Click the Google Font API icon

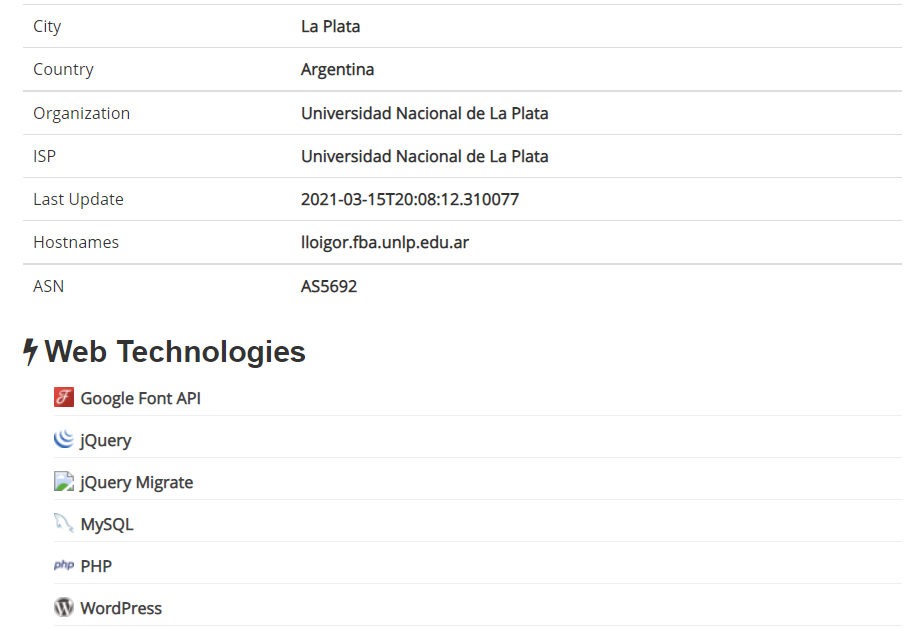[x=64, y=397]
